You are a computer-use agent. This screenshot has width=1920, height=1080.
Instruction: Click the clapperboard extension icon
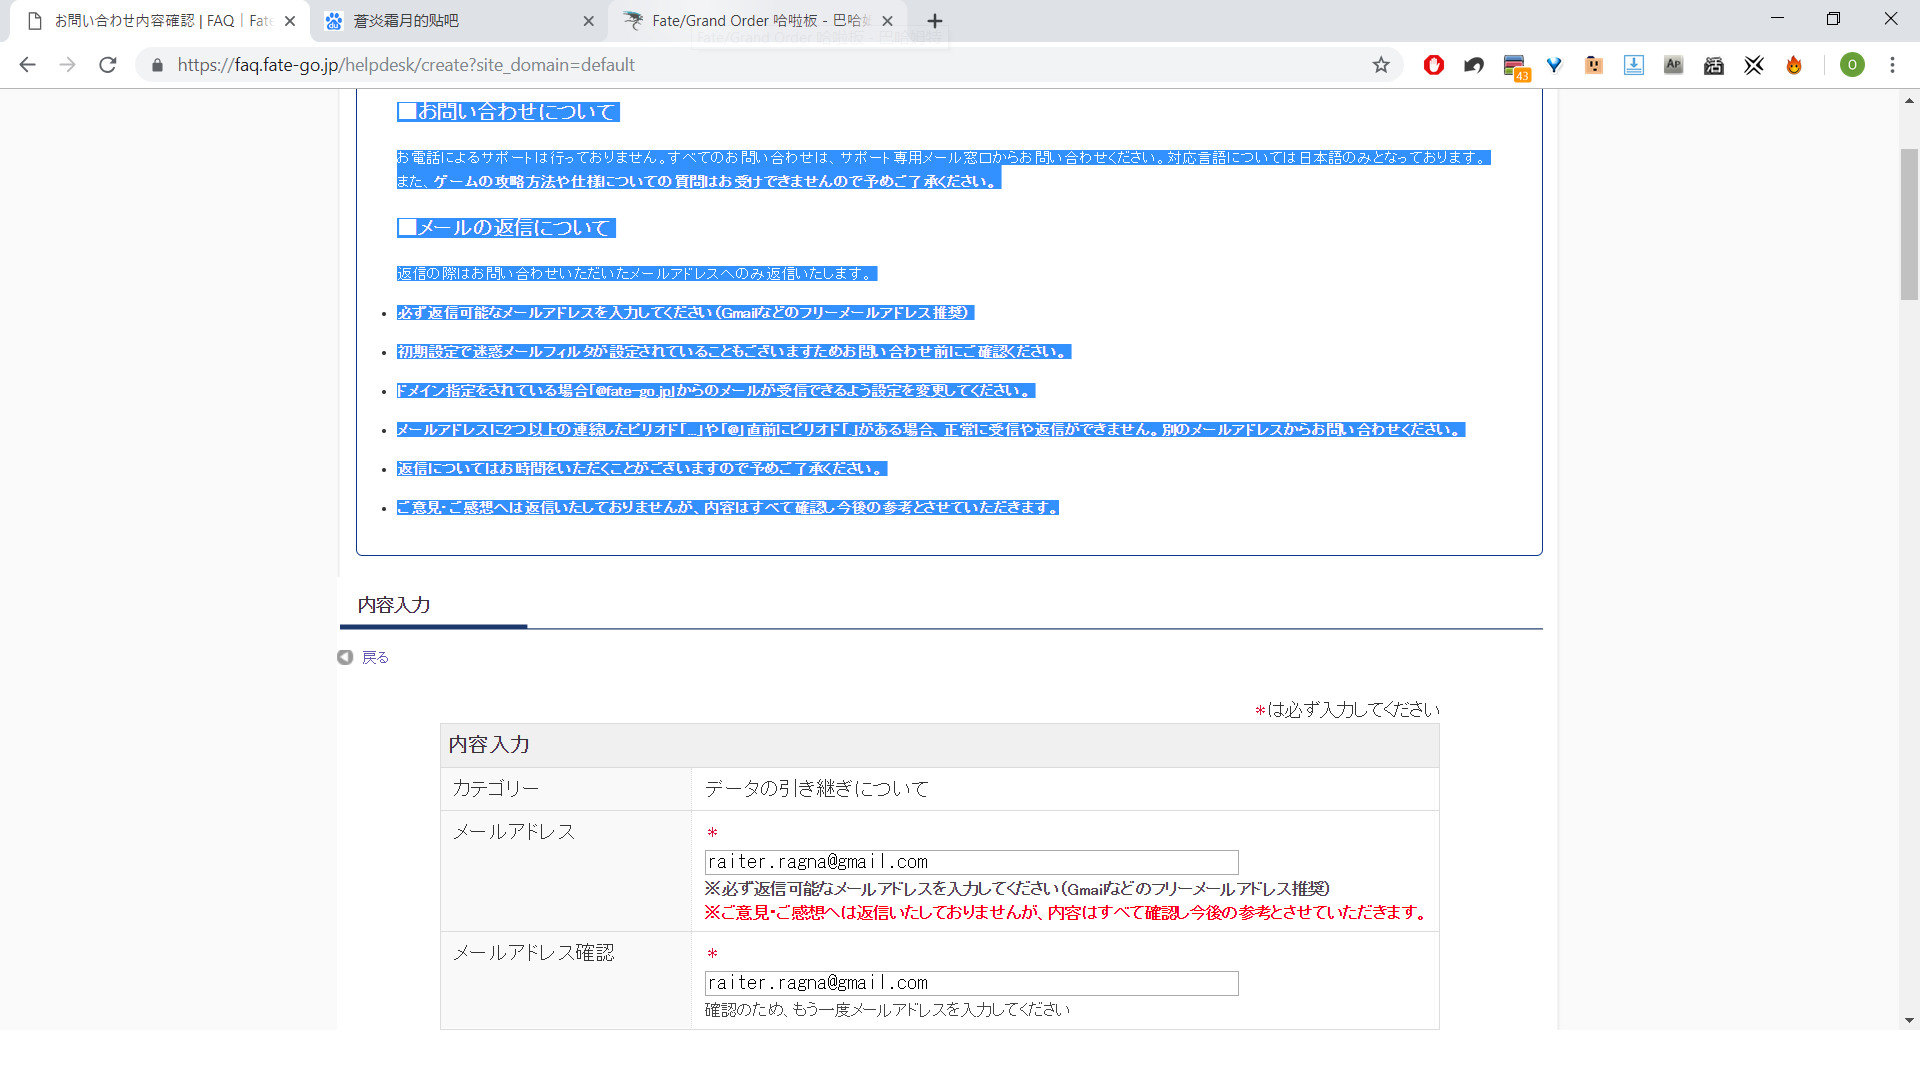pyautogui.click(x=1714, y=65)
